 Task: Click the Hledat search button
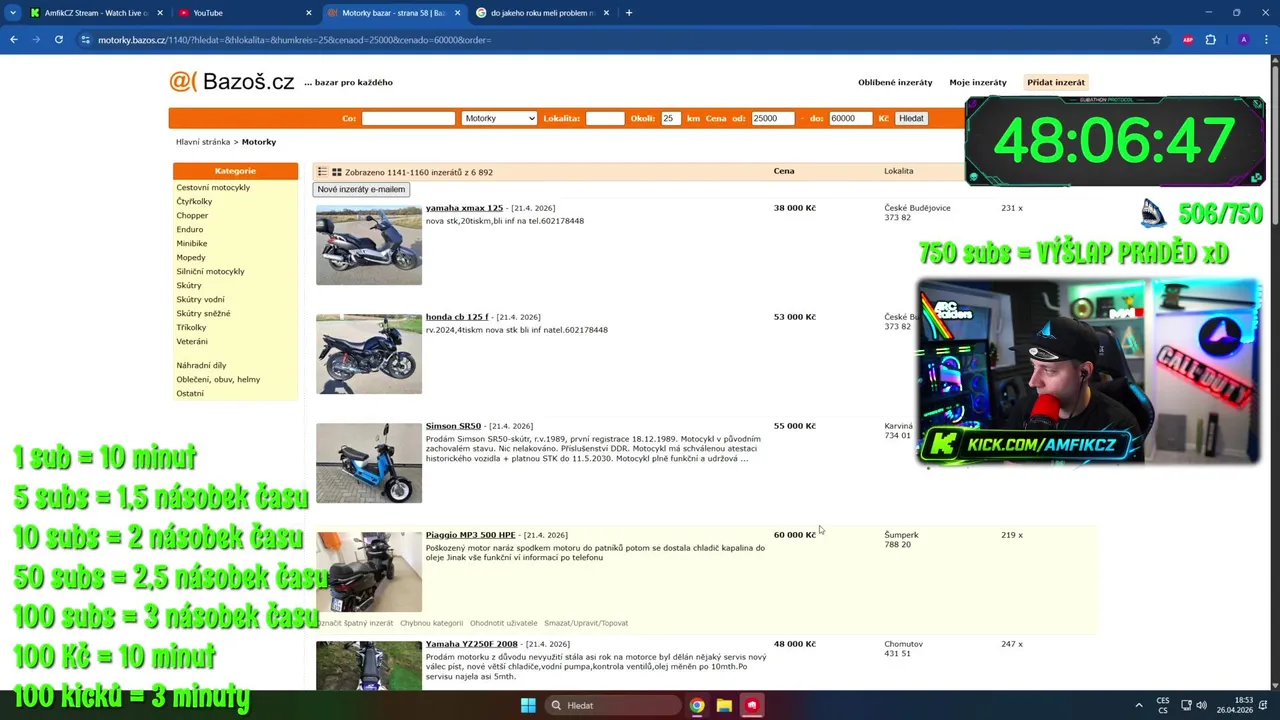[911, 118]
